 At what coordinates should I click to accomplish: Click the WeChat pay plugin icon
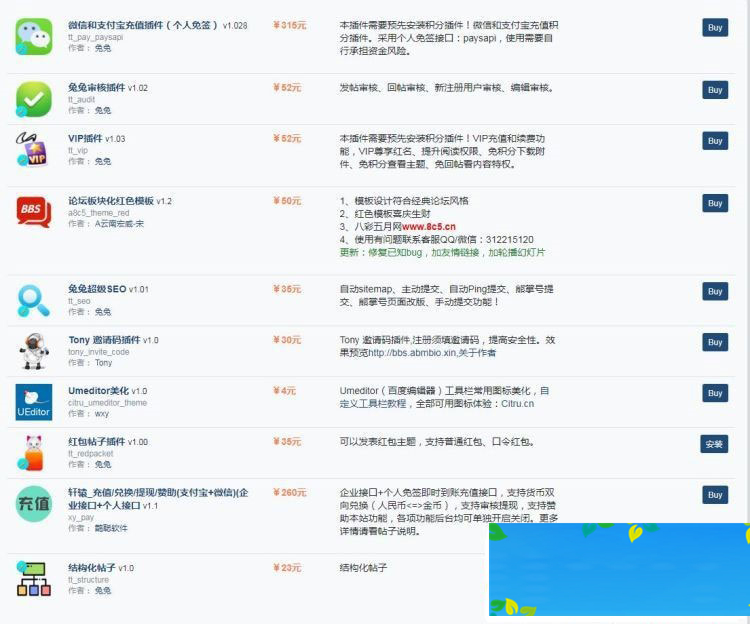pos(34,37)
